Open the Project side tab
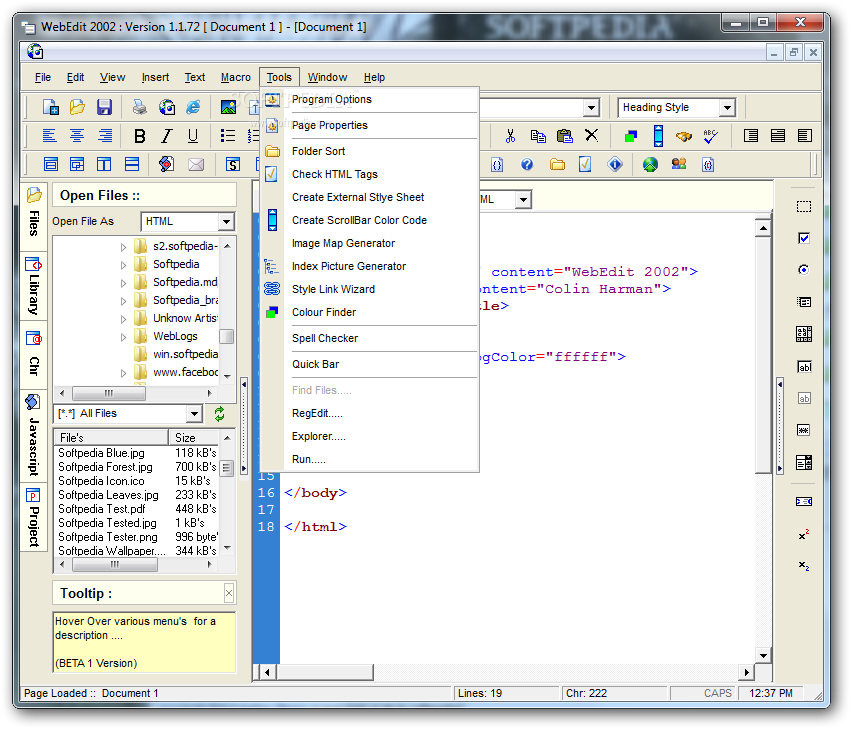The image size is (851, 729). coord(34,518)
